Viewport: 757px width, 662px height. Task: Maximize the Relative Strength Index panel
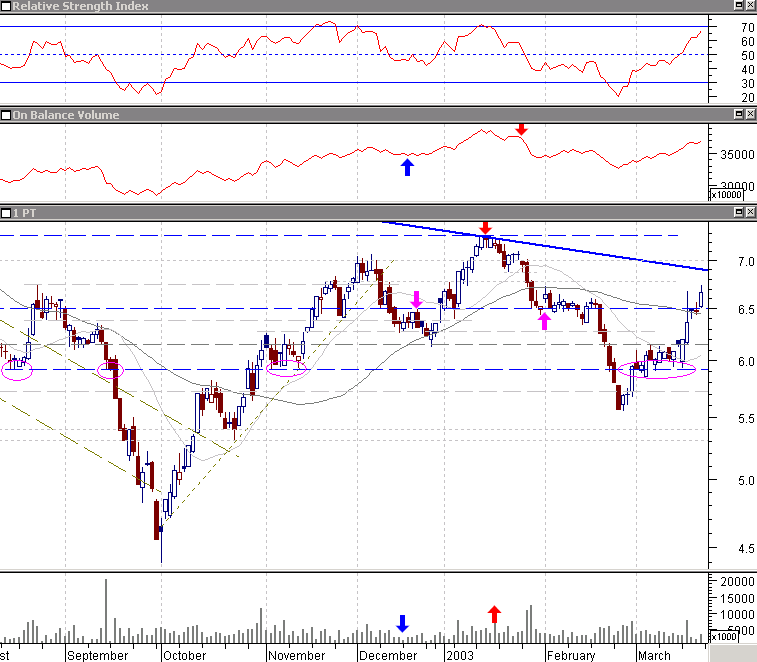pyautogui.click(x=739, y=5)
